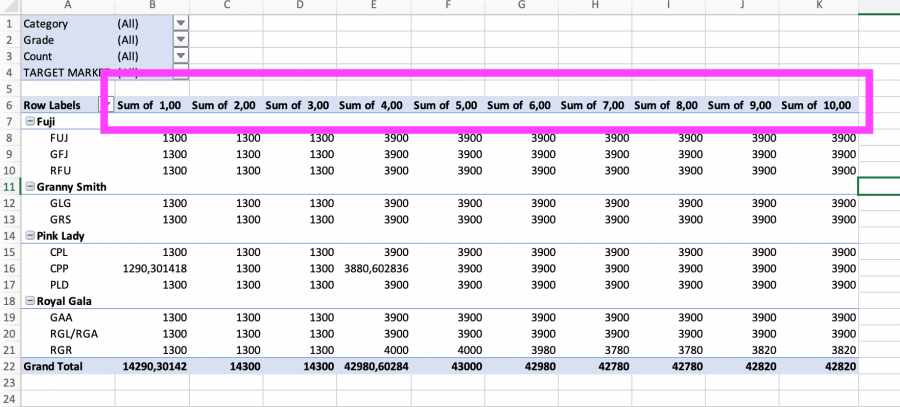This screenshot has width=900, height=407.
Task: Select the PLD row label
Action: pyautogui.click(x=60, y=284)
